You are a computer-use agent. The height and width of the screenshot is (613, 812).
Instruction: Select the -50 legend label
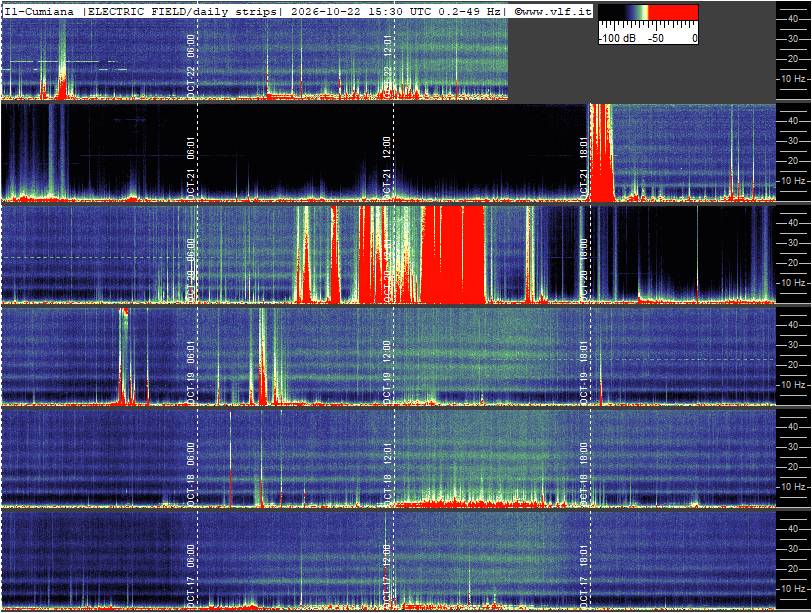point(656,38)
